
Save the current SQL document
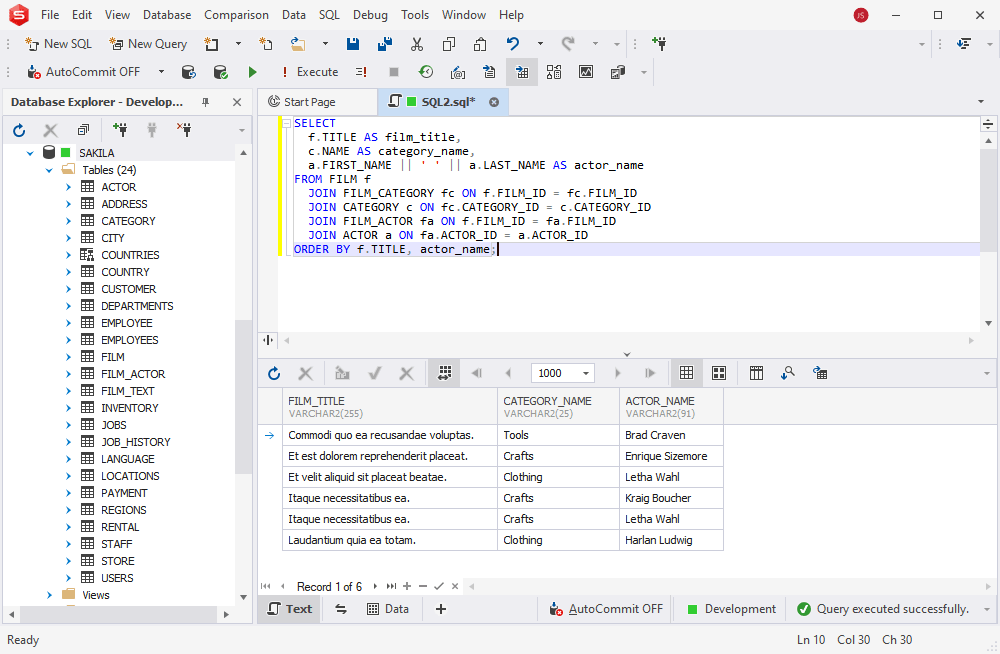[x=353, y=44]
